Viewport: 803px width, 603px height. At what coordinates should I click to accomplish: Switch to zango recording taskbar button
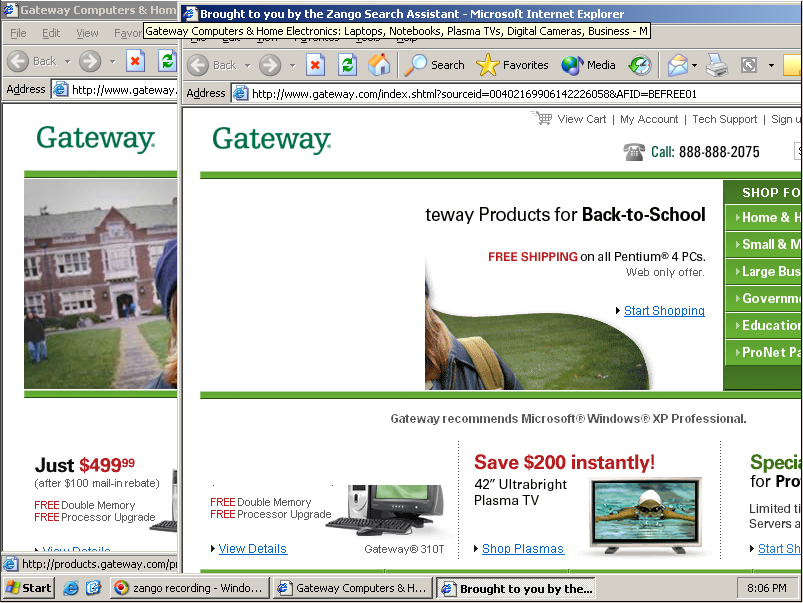point(189,588)
